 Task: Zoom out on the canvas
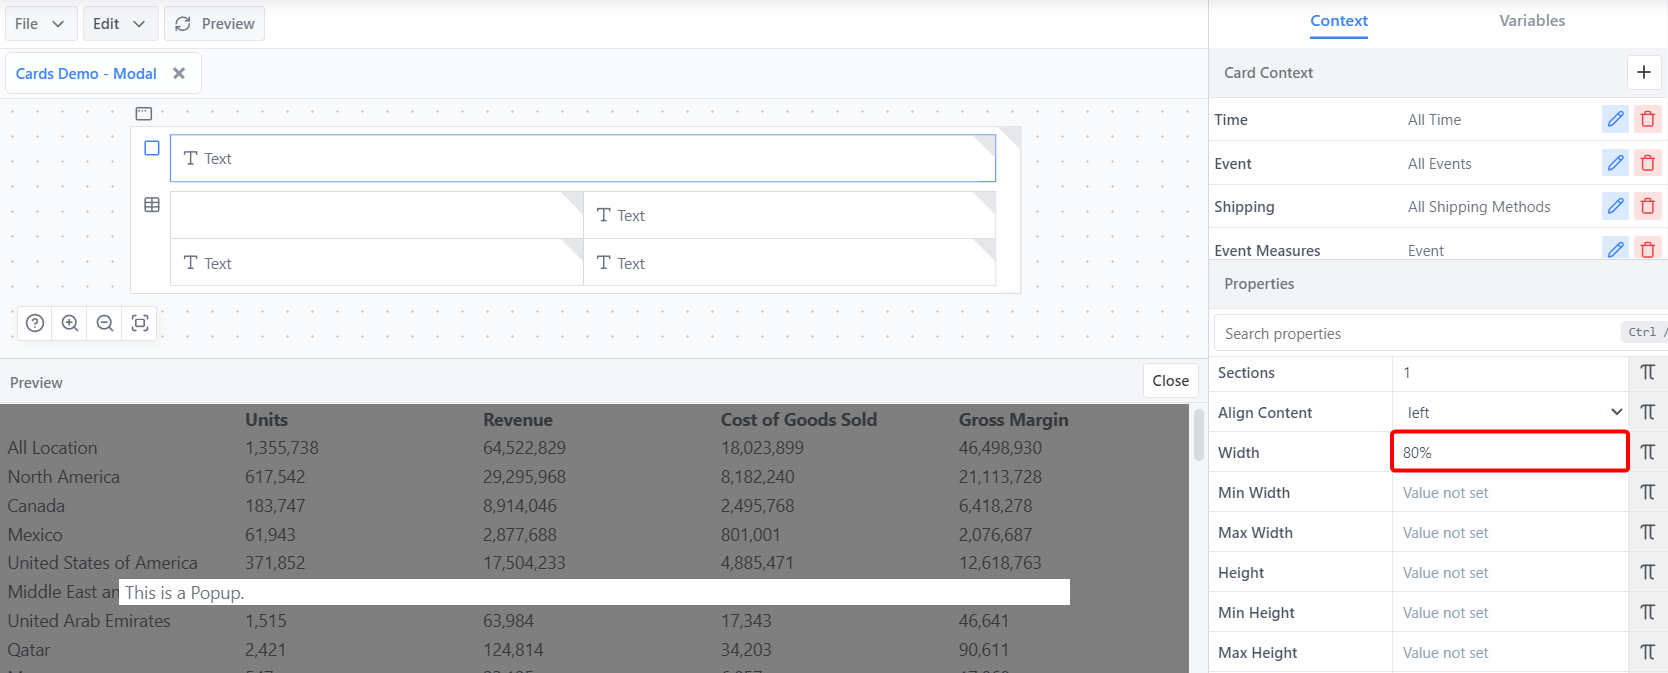105,323
